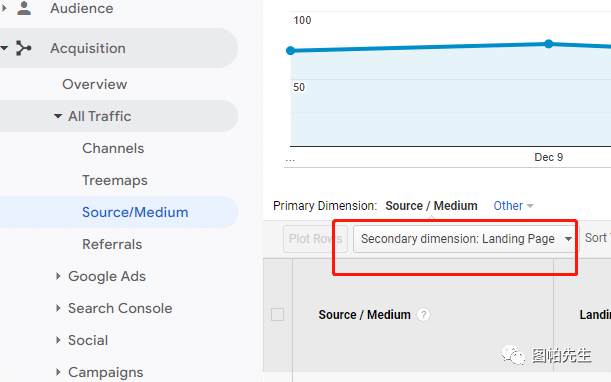Select the Source/Medium report in the sidebar

[135, 212]
